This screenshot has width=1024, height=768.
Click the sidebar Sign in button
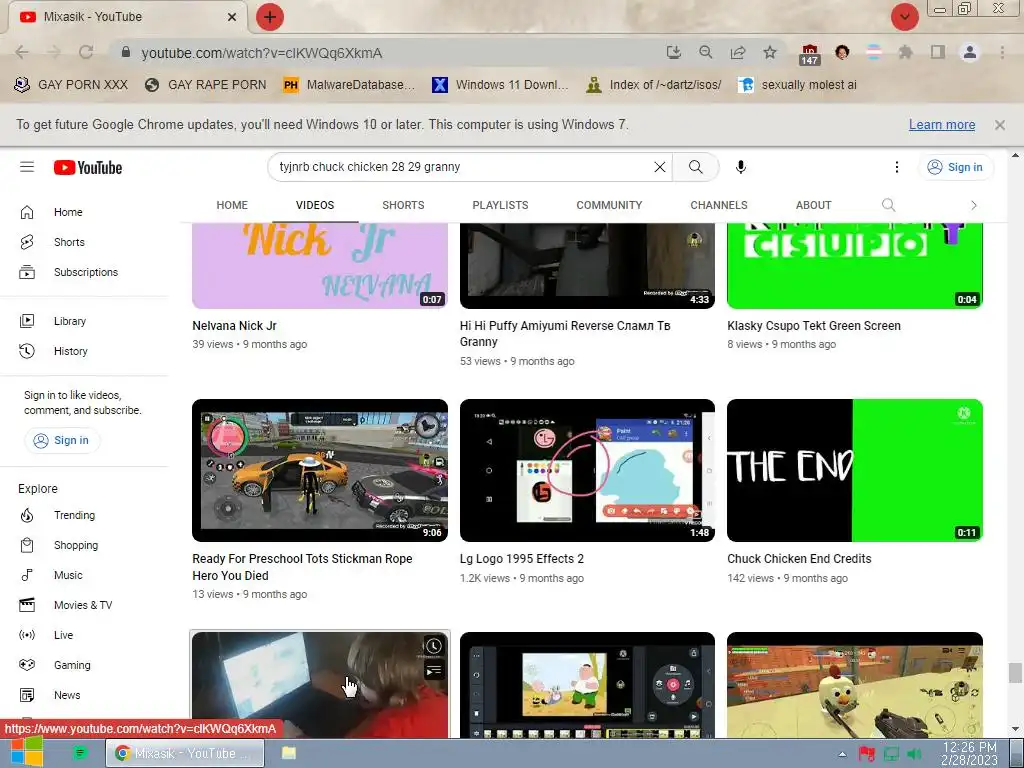pyautogui.click(x=61, y=440)
